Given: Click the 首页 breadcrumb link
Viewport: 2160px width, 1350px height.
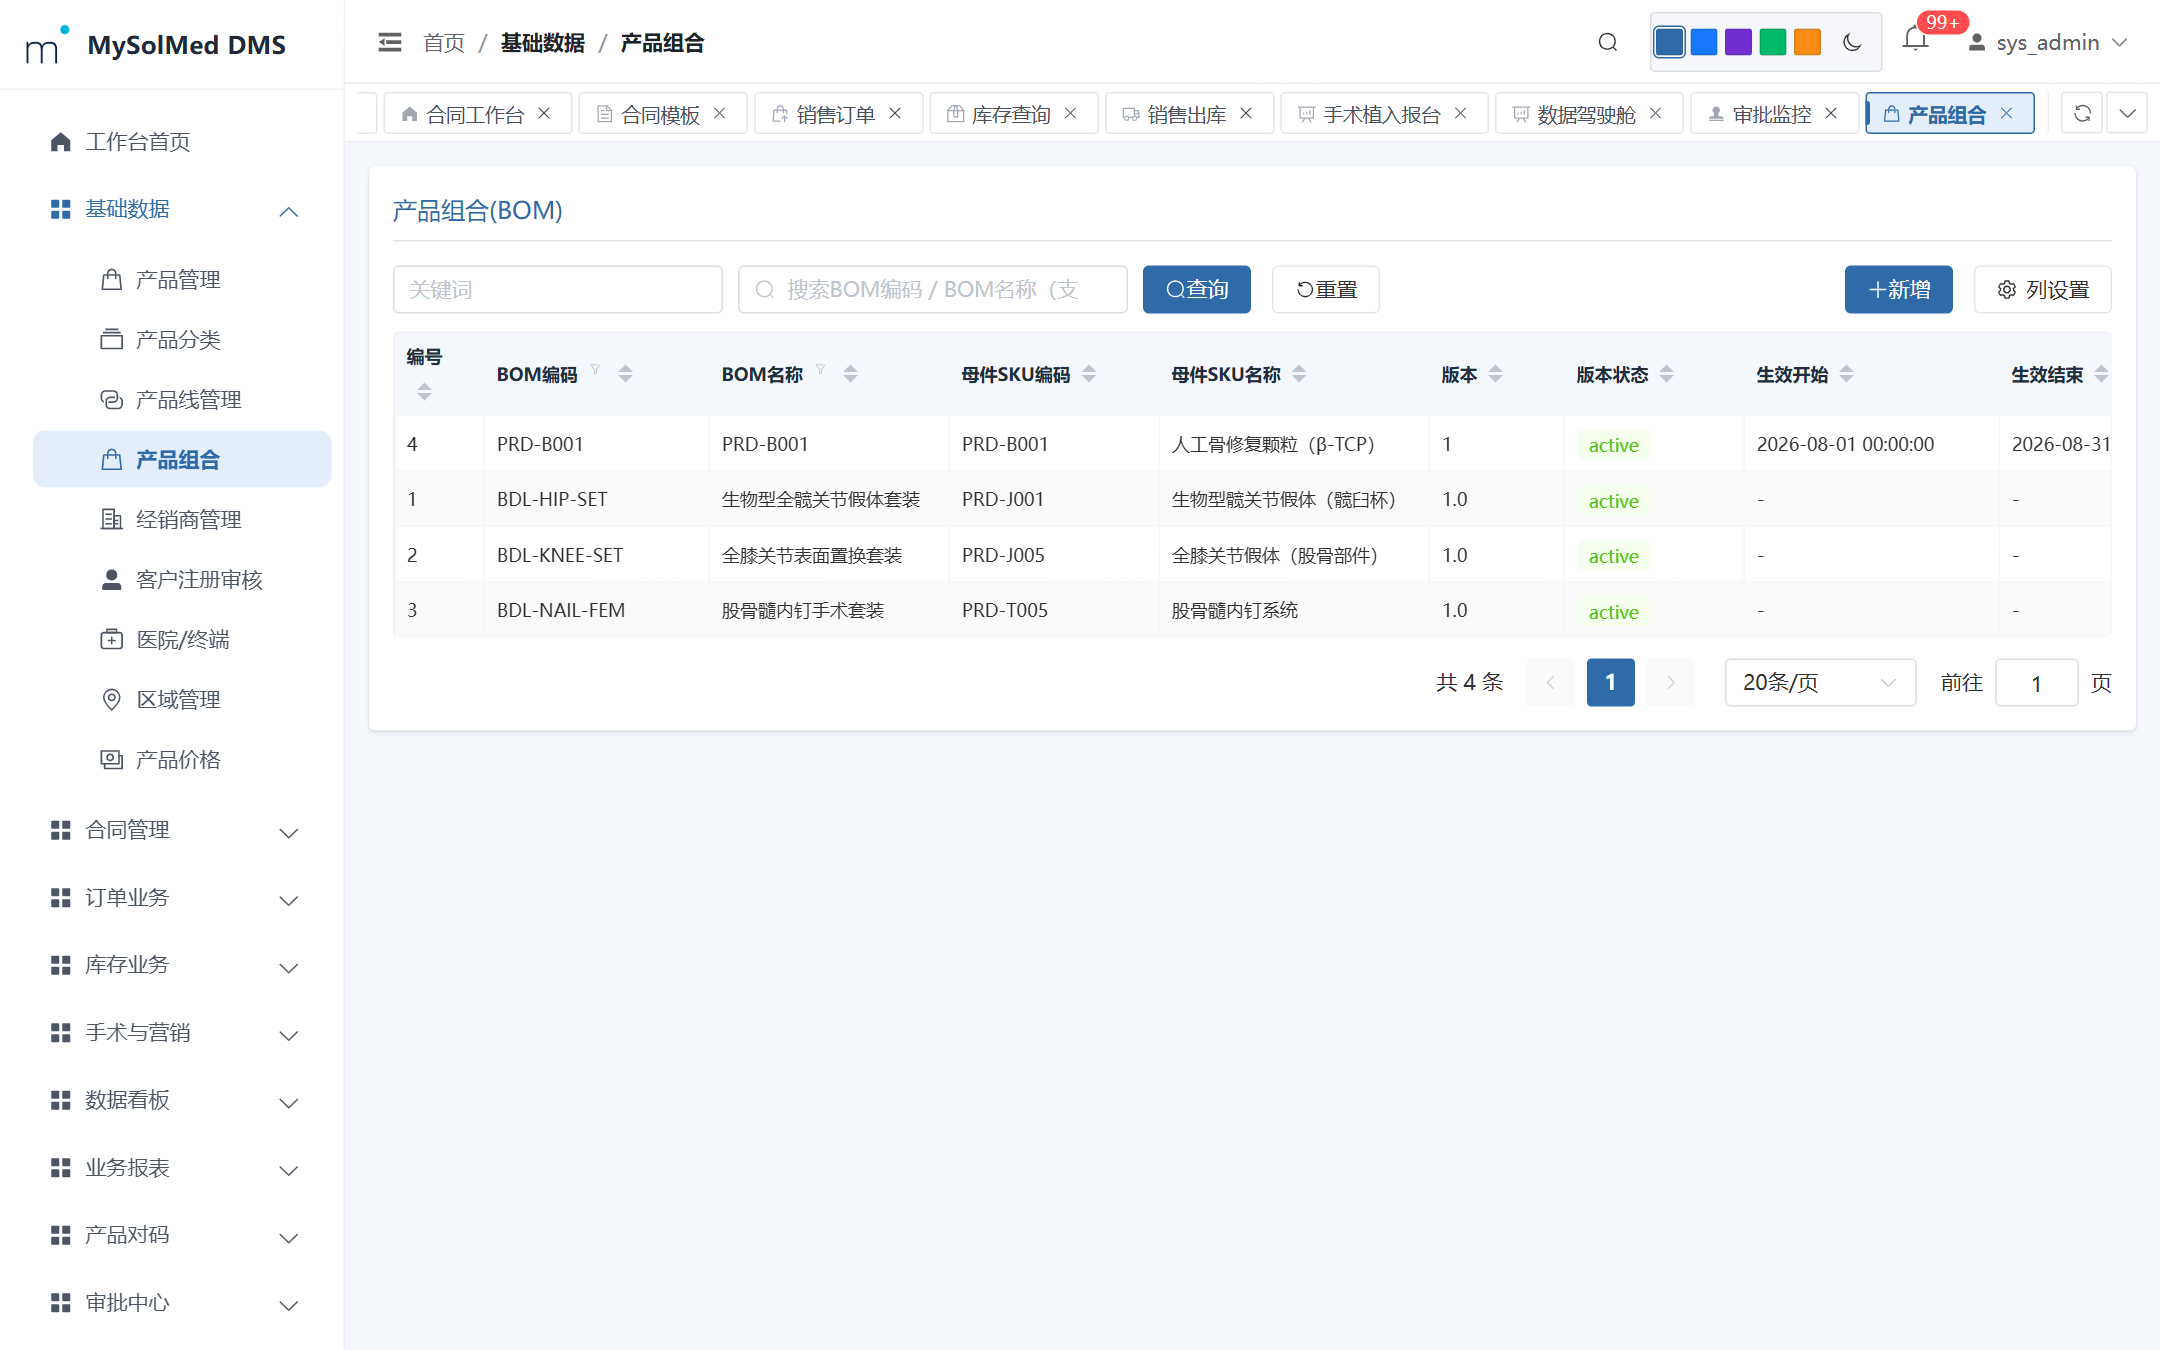Looking at the screenshot, I should 444,42.
